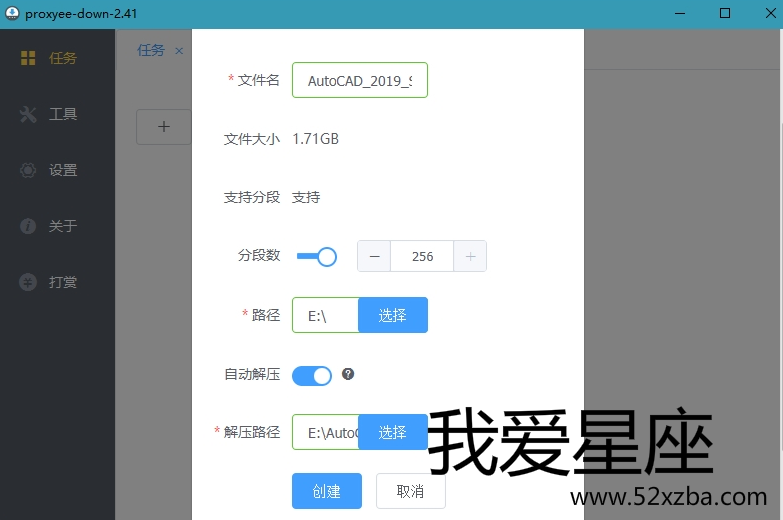Click the plus button to add task
This screenshot has width=783, height=520.
[164, 127]
